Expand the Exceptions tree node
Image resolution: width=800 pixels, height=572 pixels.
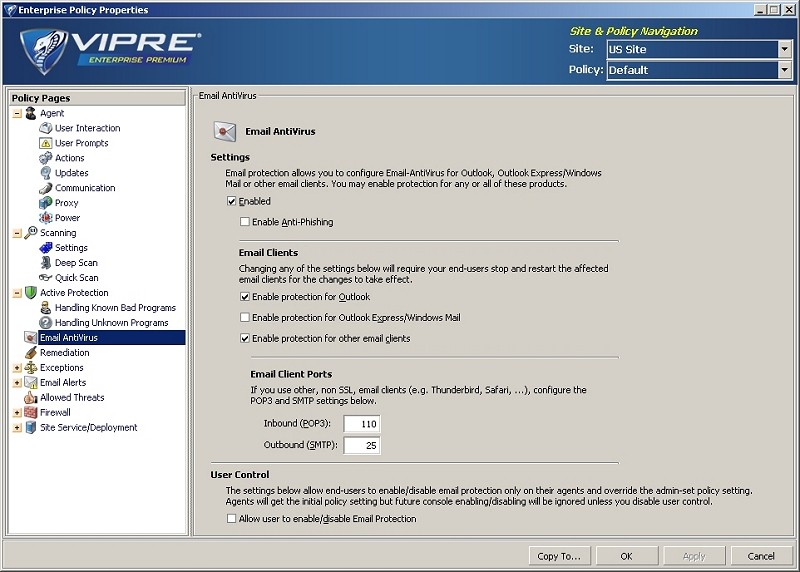pyautogui.click(x=17, y=368)
